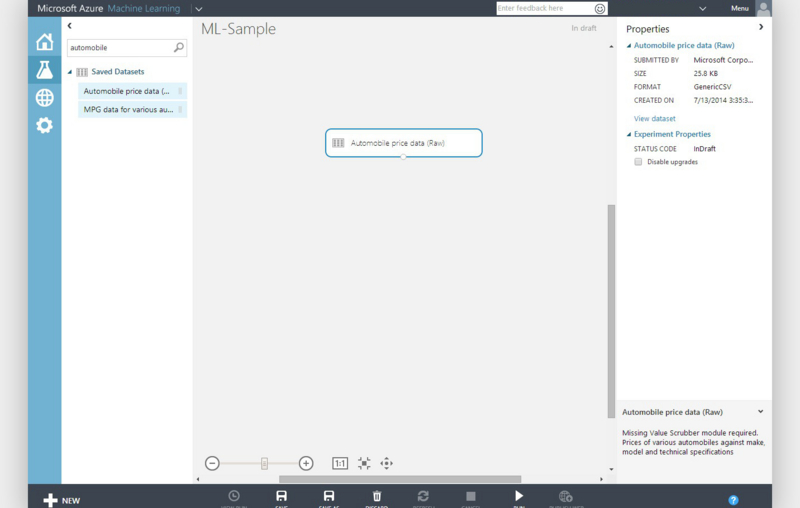Viewport: 800px width, 508px height.
Task: Collapse the Saved Datasets tree node
Action: [x=70, y=72]
